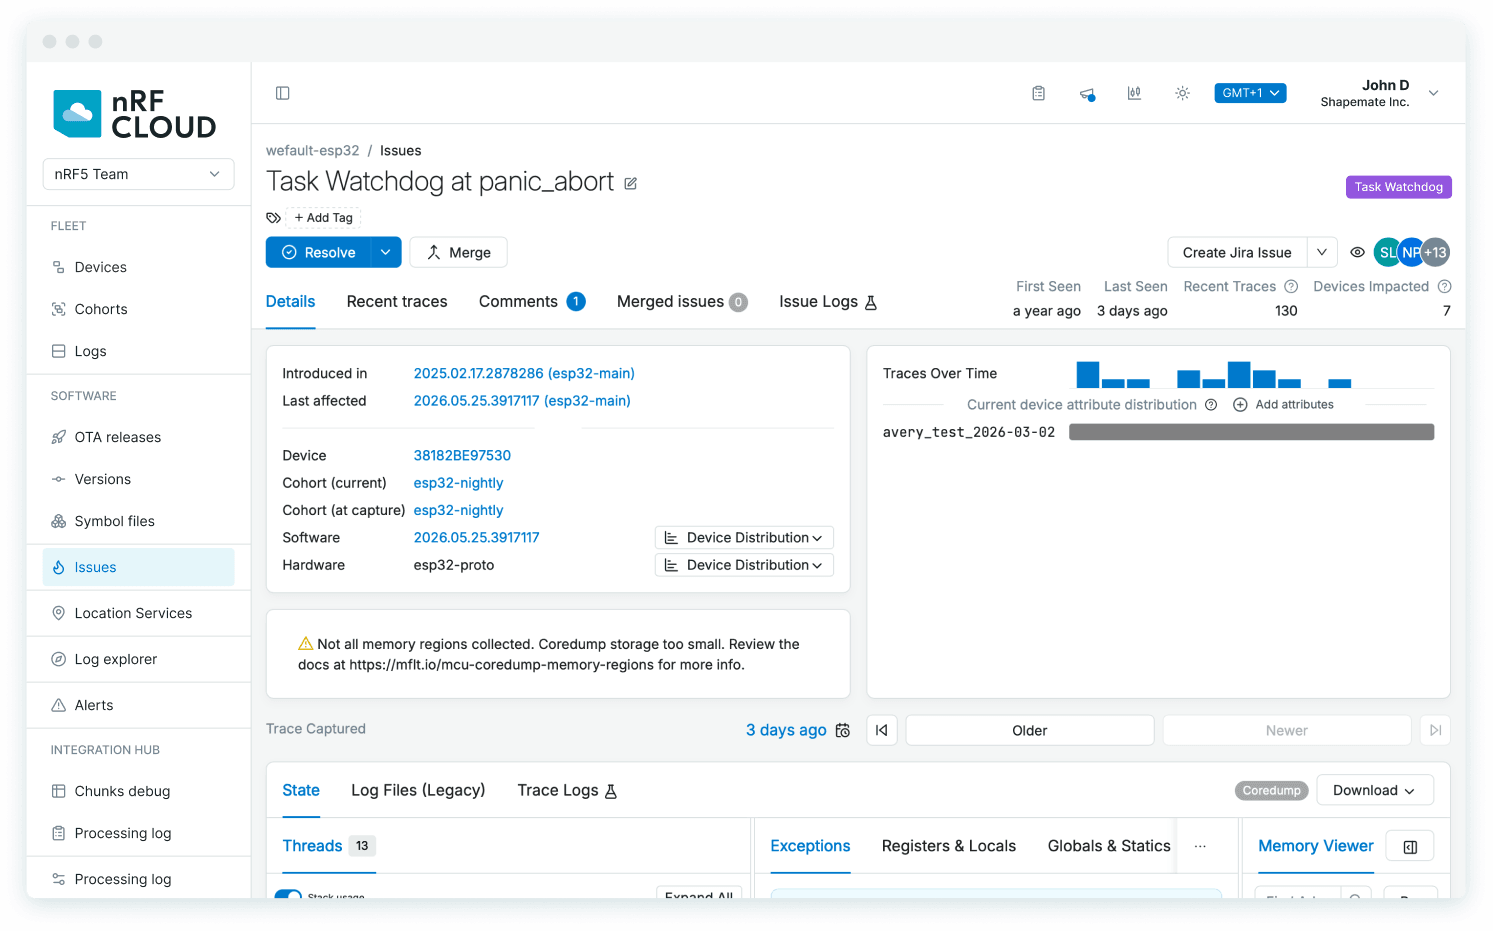Toggle the sidebar collapse icon

[283, 93]
